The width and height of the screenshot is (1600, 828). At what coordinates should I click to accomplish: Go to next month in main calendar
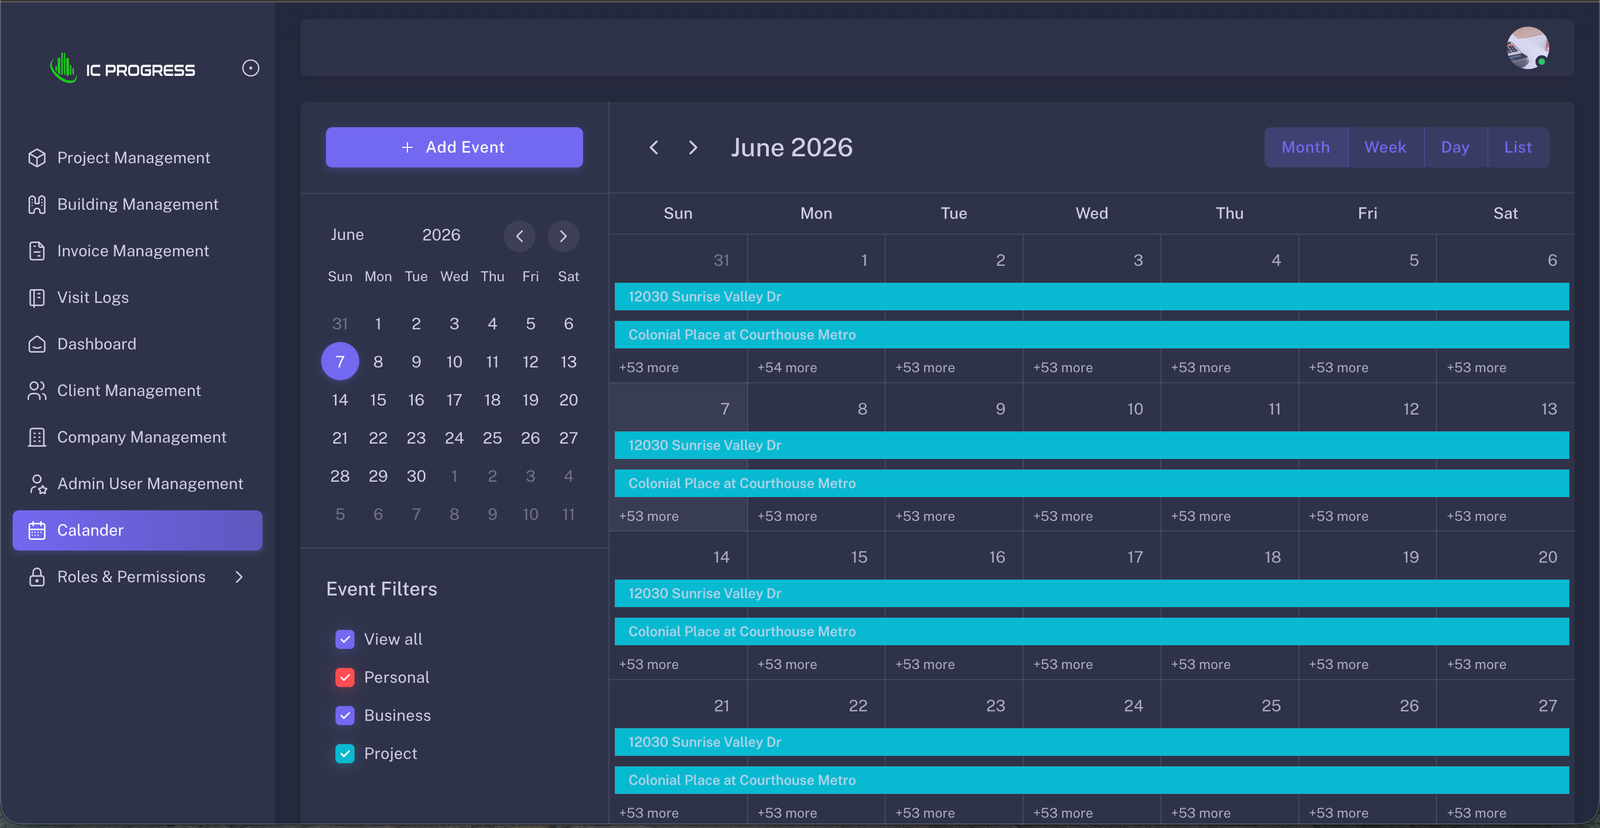point(693,147)
